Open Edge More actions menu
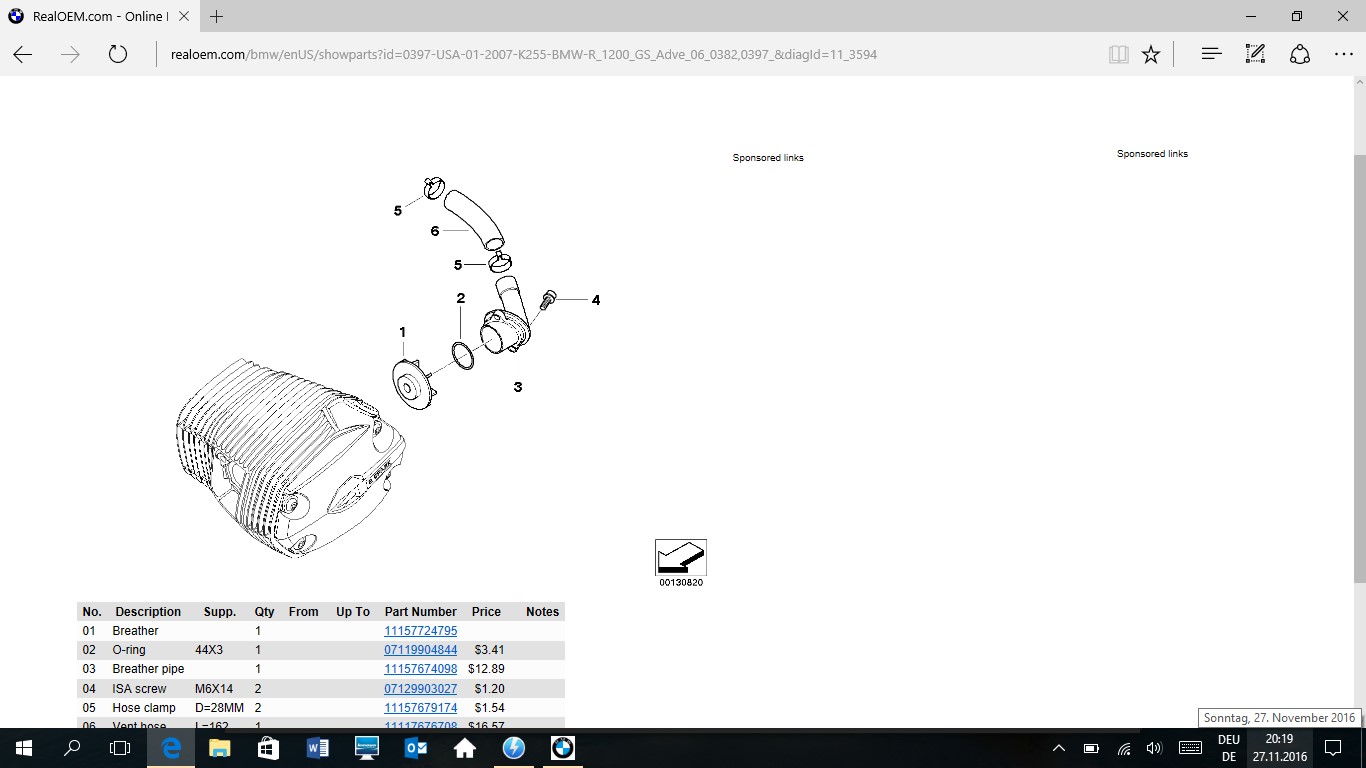This screenshot has height=768, width=1366. pos(1343,54)
